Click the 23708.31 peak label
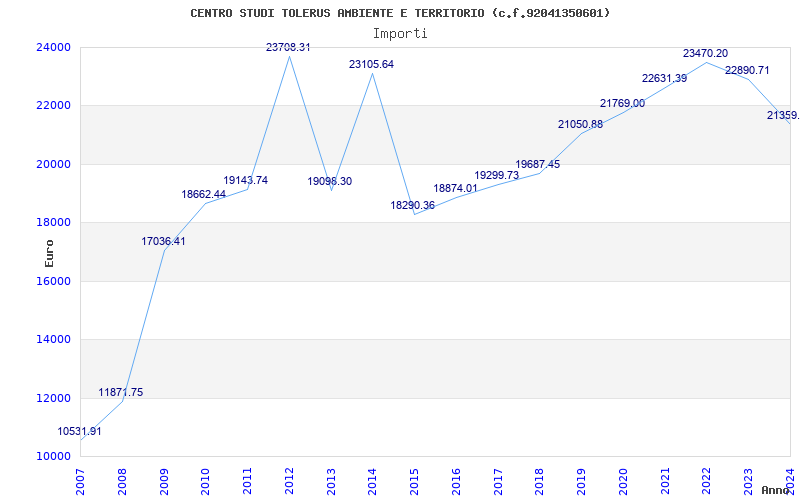 [288, 47]
